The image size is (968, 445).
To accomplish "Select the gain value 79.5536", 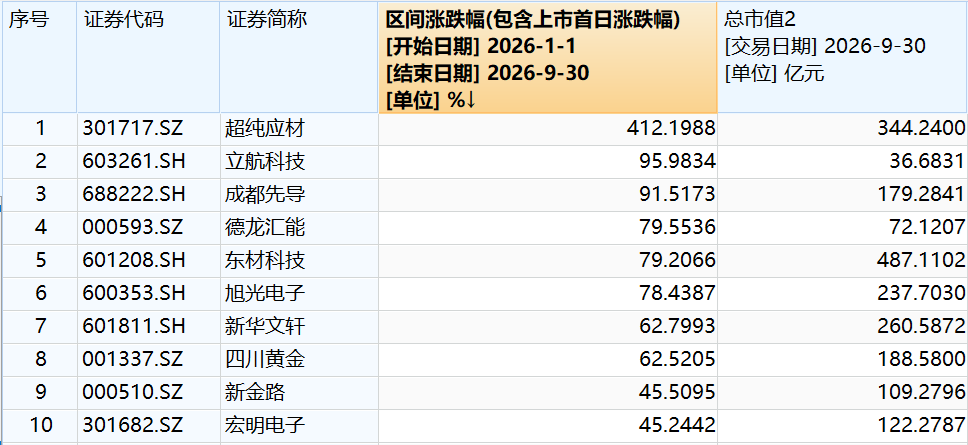I will (676, 228).
